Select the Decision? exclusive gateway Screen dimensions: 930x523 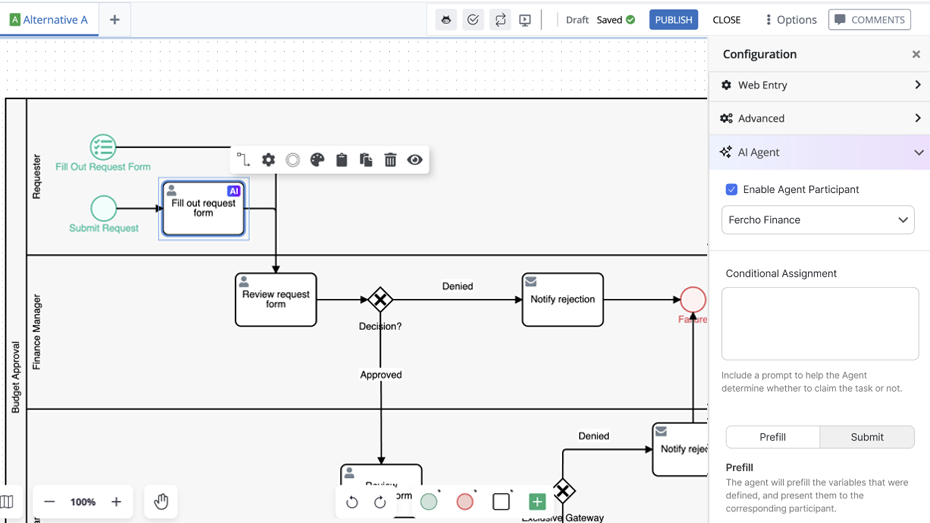(380, 299)
